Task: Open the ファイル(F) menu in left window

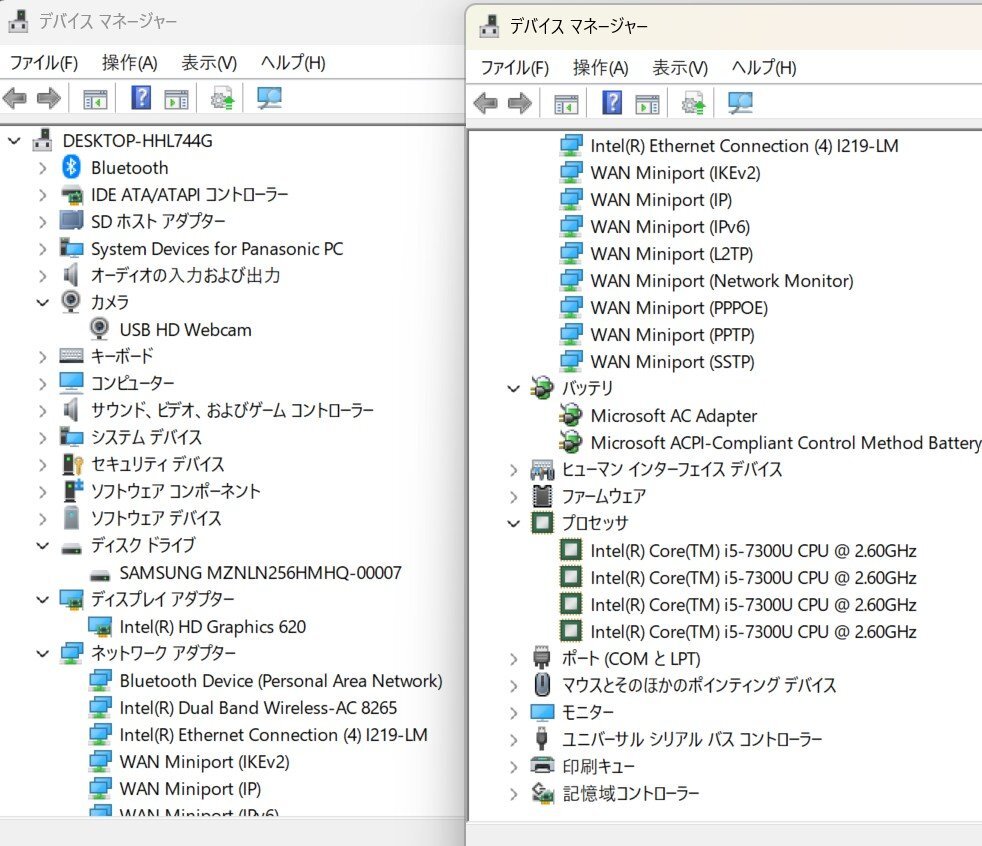Action: (x=42, y=62)
